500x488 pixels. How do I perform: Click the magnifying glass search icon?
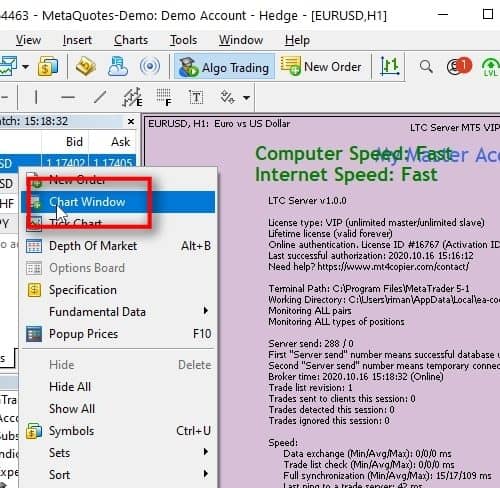pyautogui.click(x=426, y=66)
